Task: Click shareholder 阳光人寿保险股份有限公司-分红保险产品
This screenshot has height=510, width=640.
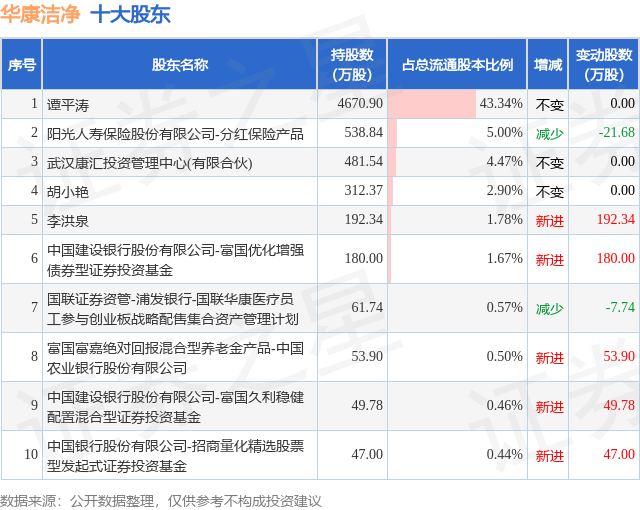Action: [175, 134]
